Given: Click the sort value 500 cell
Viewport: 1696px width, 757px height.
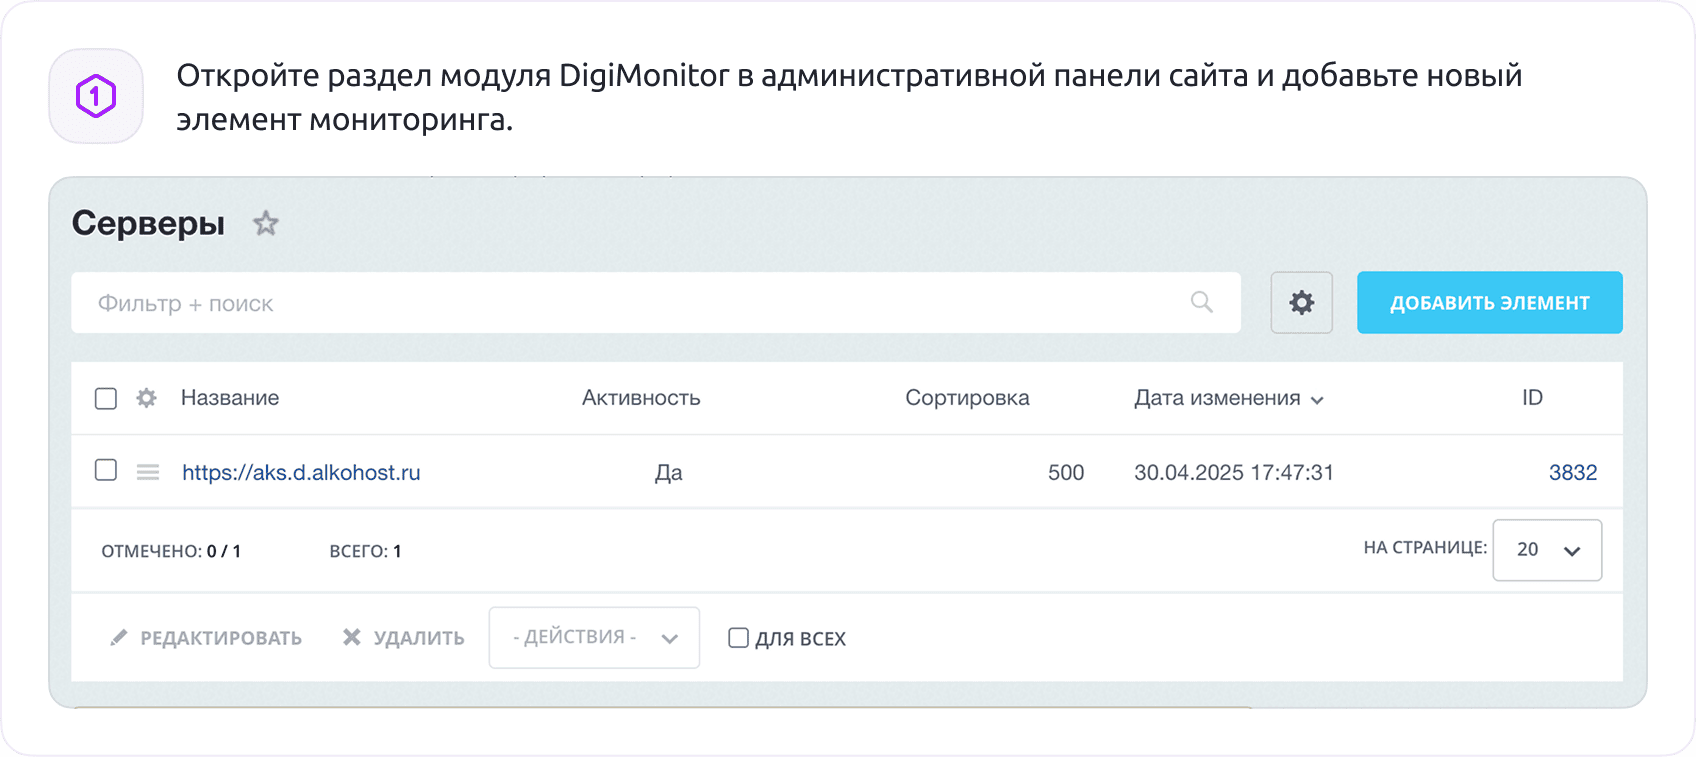Looking at the screenshot, I should click(x=1066, y=472).
